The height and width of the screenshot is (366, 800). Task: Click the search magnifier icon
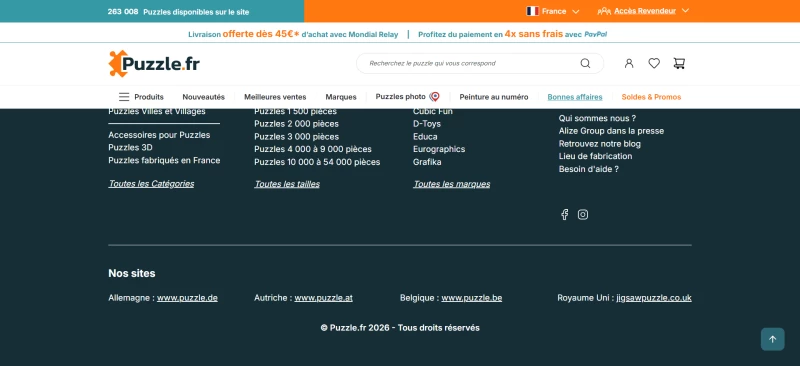(x=585, y=63)
